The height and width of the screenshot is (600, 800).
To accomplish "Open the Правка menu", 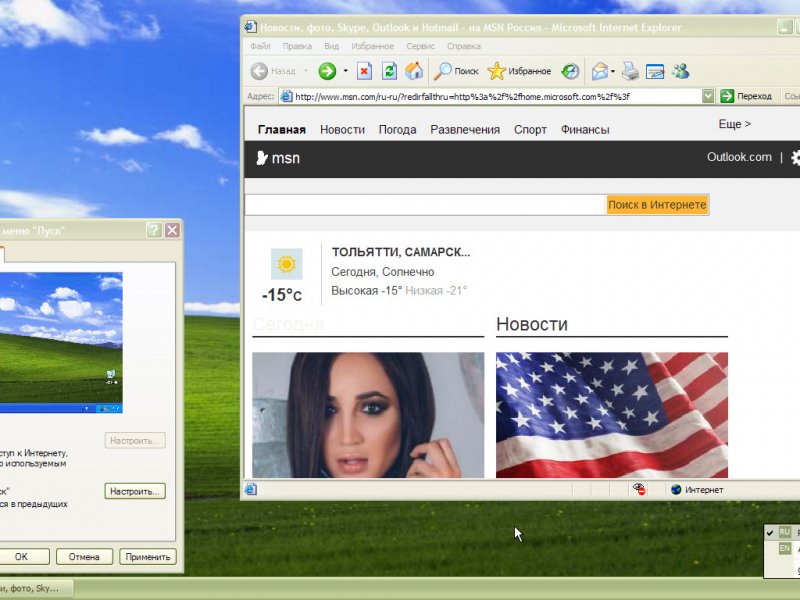I will pyautogui.click(x=297, y=46).
